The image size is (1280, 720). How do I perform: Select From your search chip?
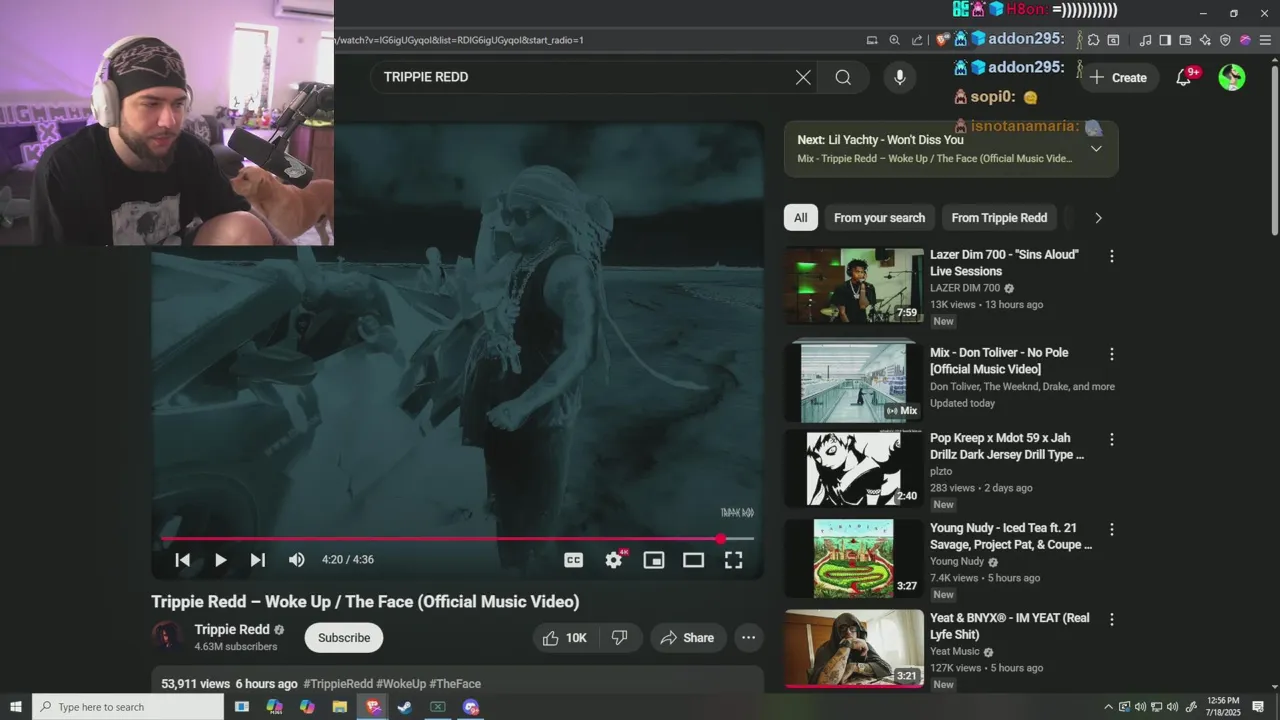(879, 218)
